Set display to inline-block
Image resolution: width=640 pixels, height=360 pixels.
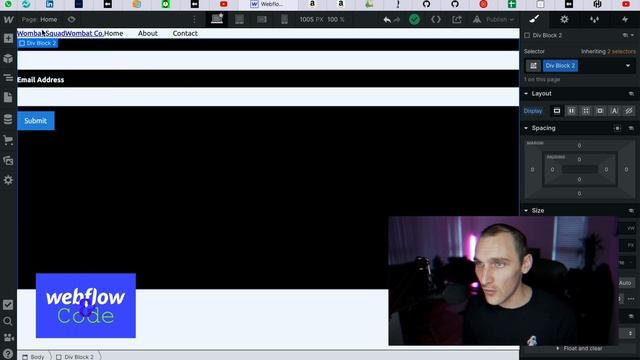pos(600,111)
